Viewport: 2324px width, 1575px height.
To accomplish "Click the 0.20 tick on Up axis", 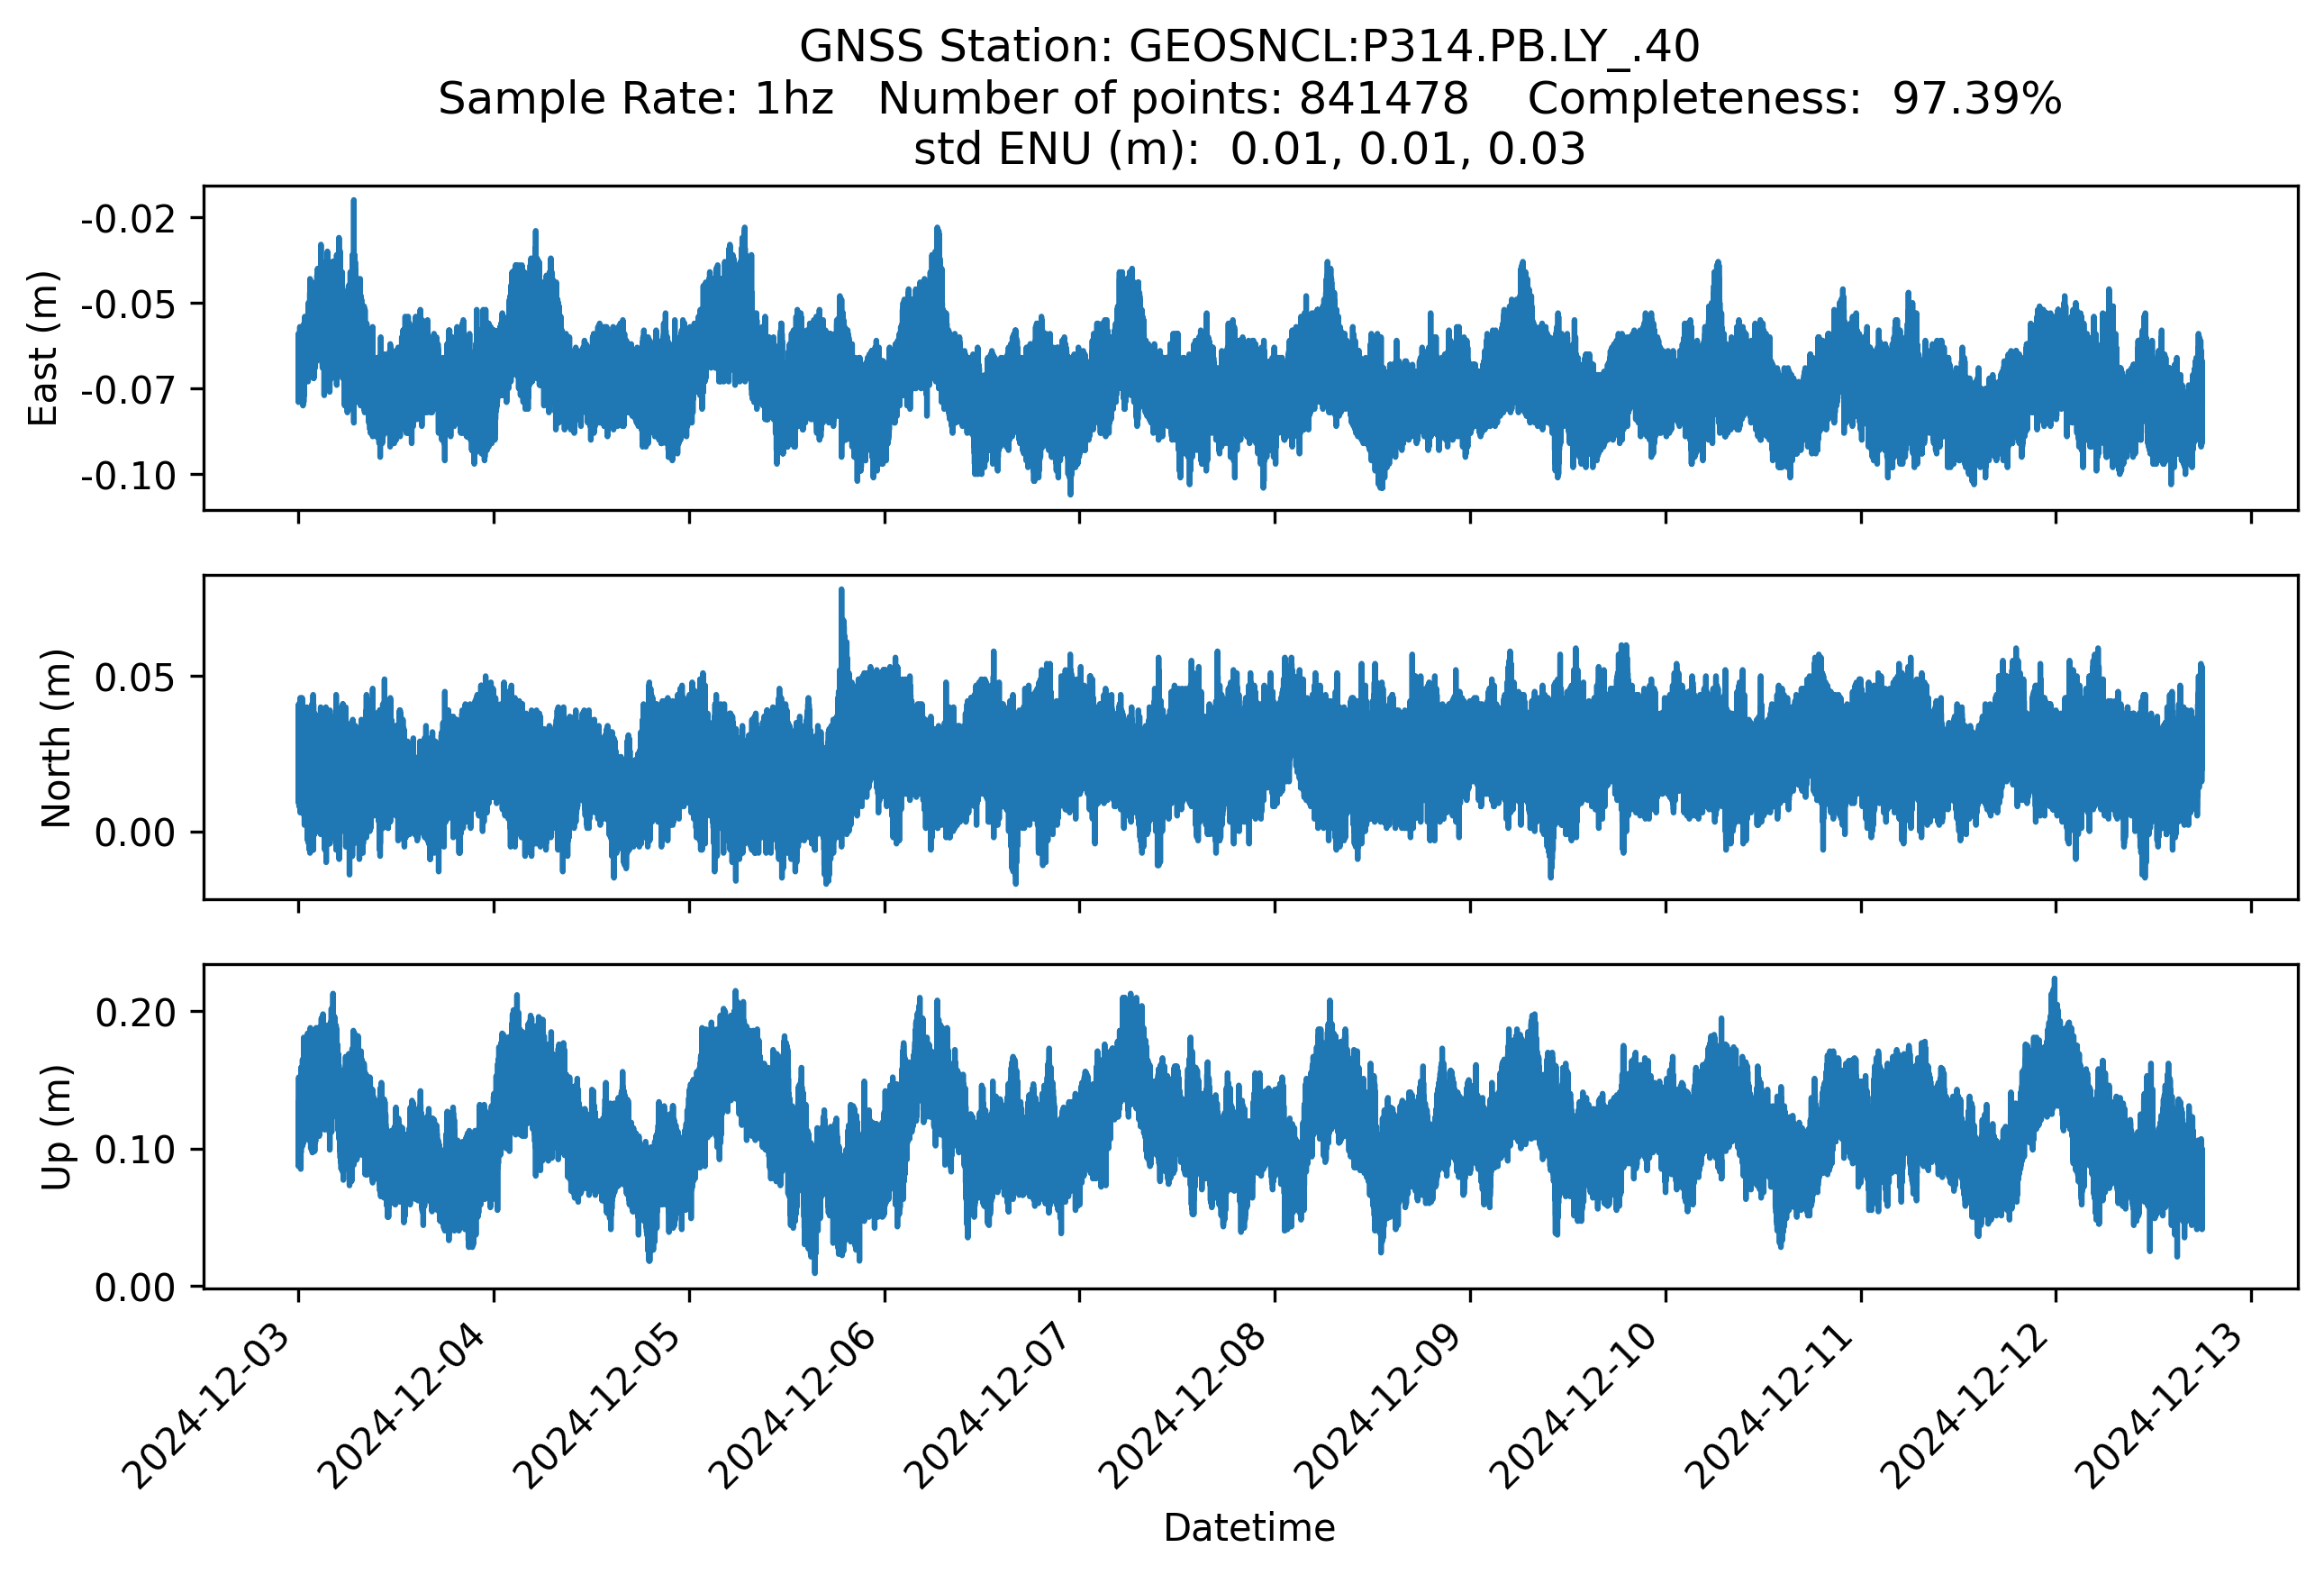I will (135, 1013).
